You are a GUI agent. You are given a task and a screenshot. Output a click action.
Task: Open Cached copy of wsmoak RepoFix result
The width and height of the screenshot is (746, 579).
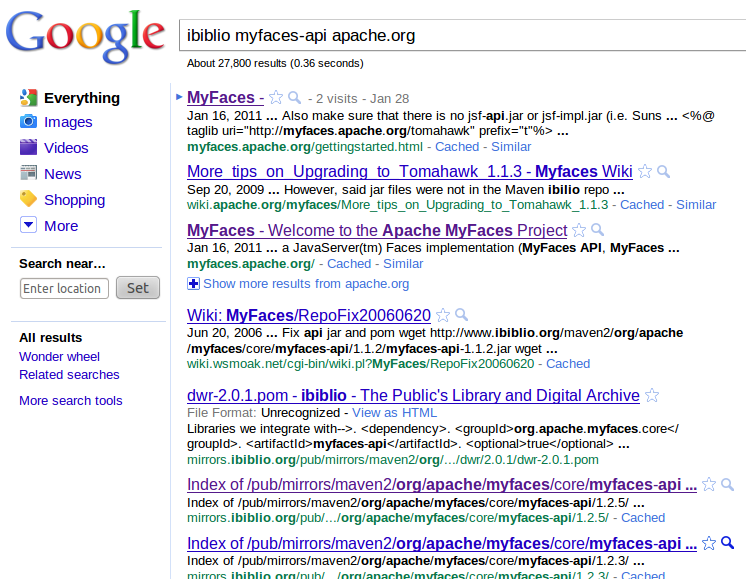point(568,363)
